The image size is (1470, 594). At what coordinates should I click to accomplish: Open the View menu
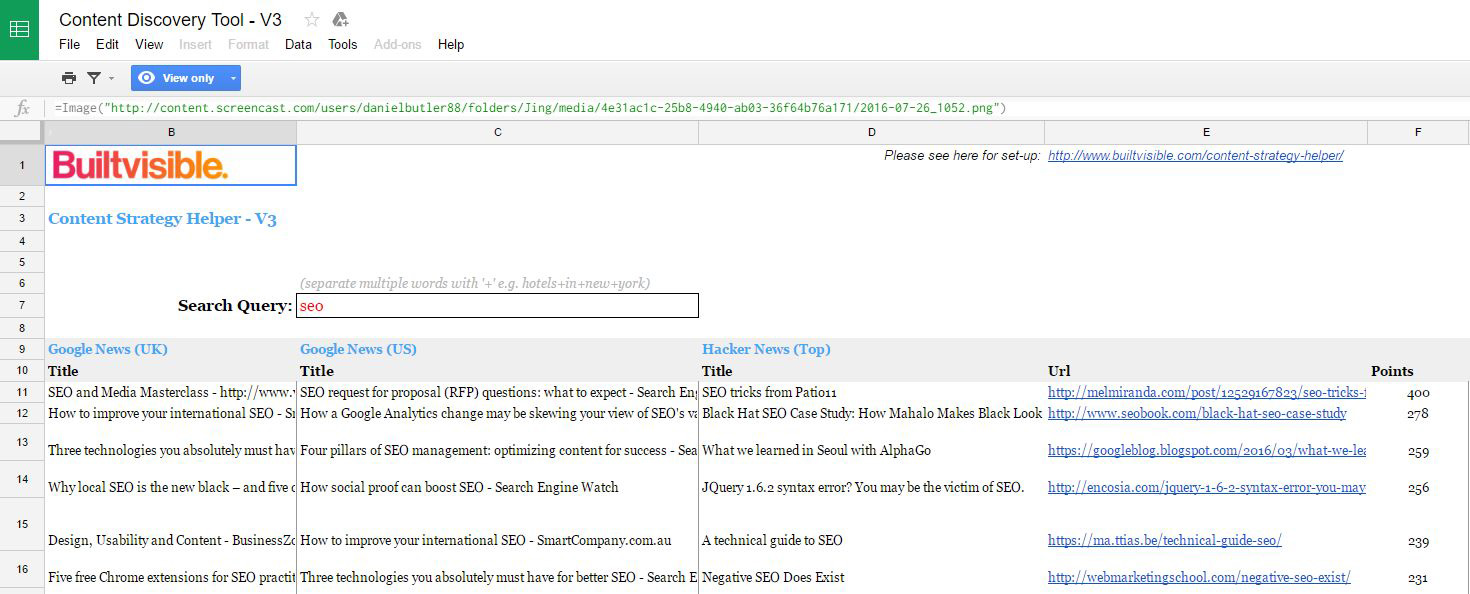[149, 44]
